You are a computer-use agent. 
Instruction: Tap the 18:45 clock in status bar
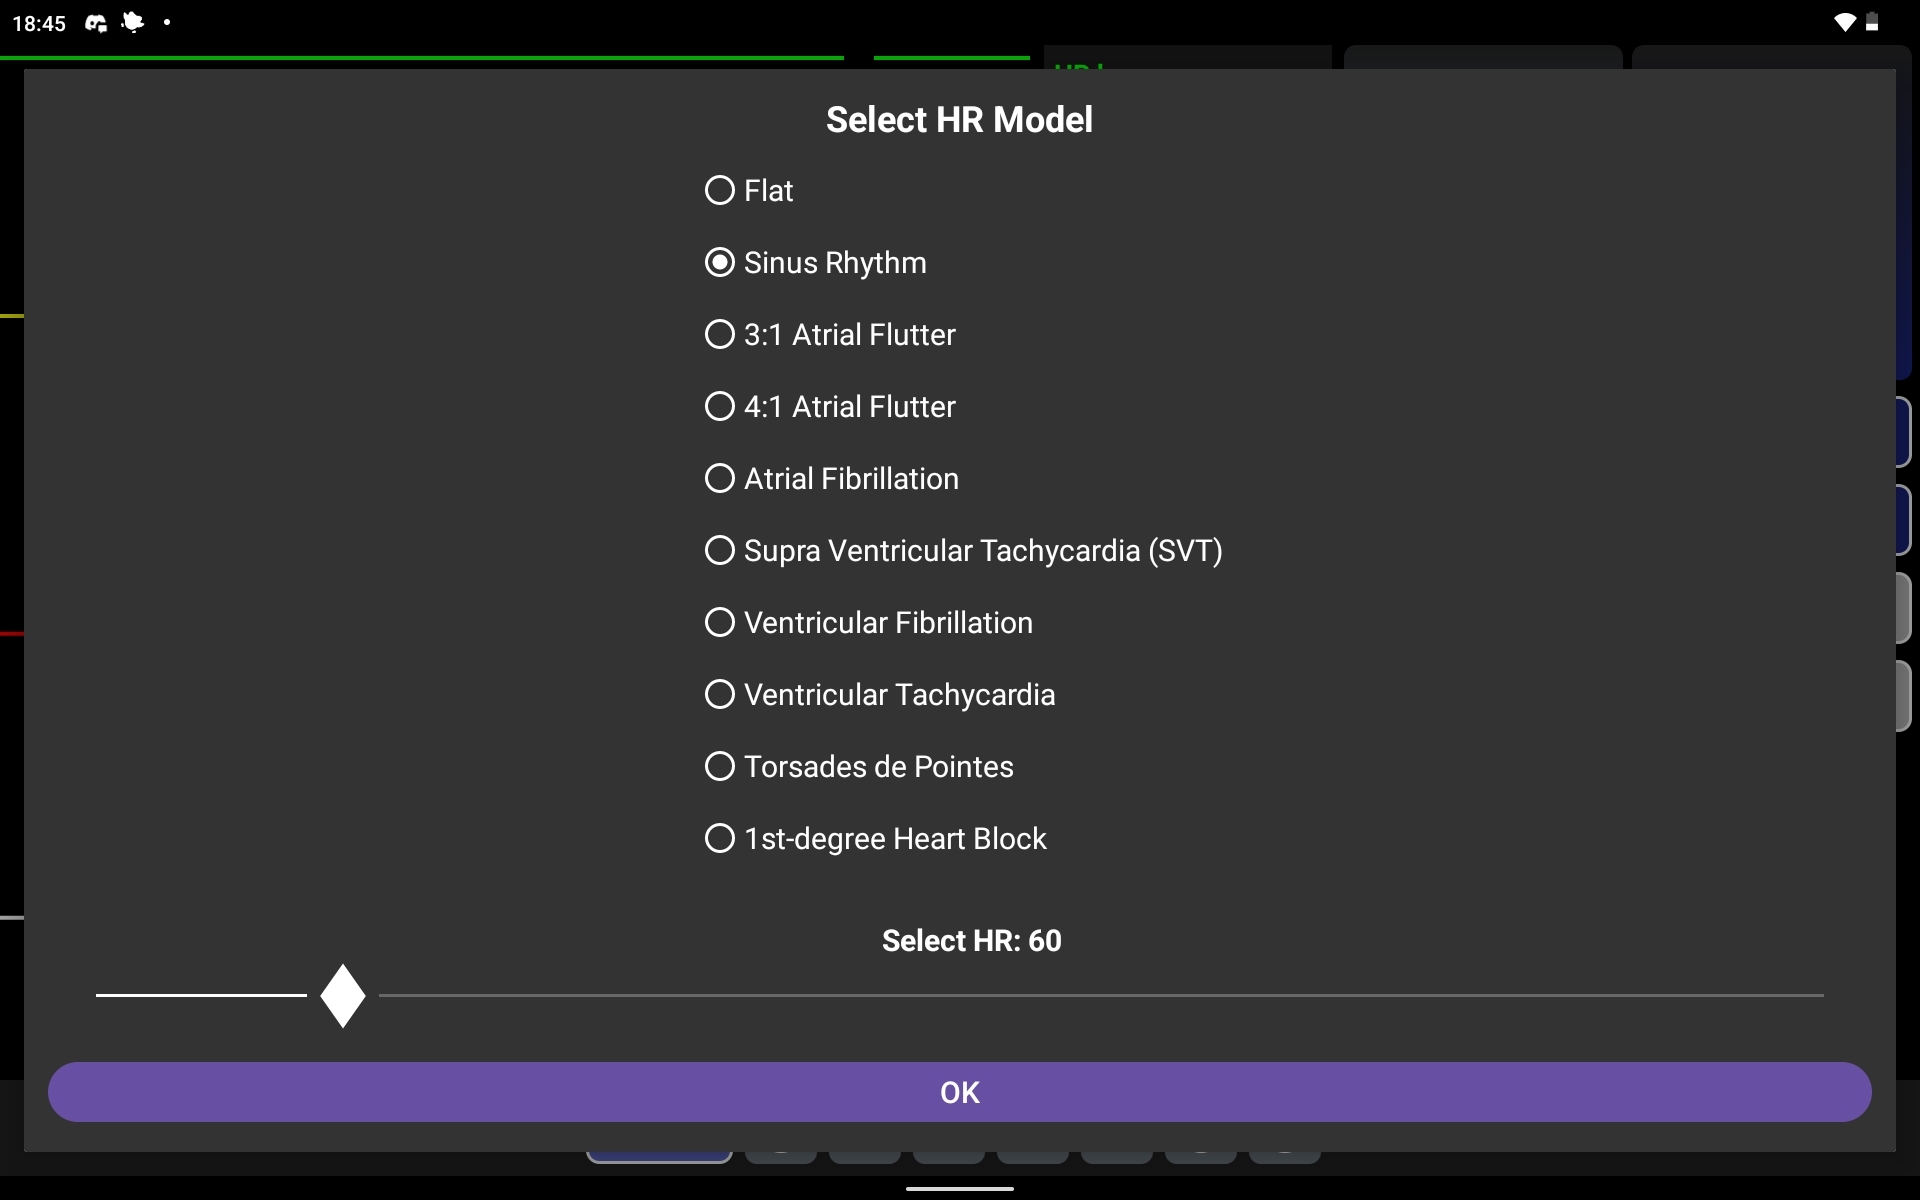coord(39,23)
